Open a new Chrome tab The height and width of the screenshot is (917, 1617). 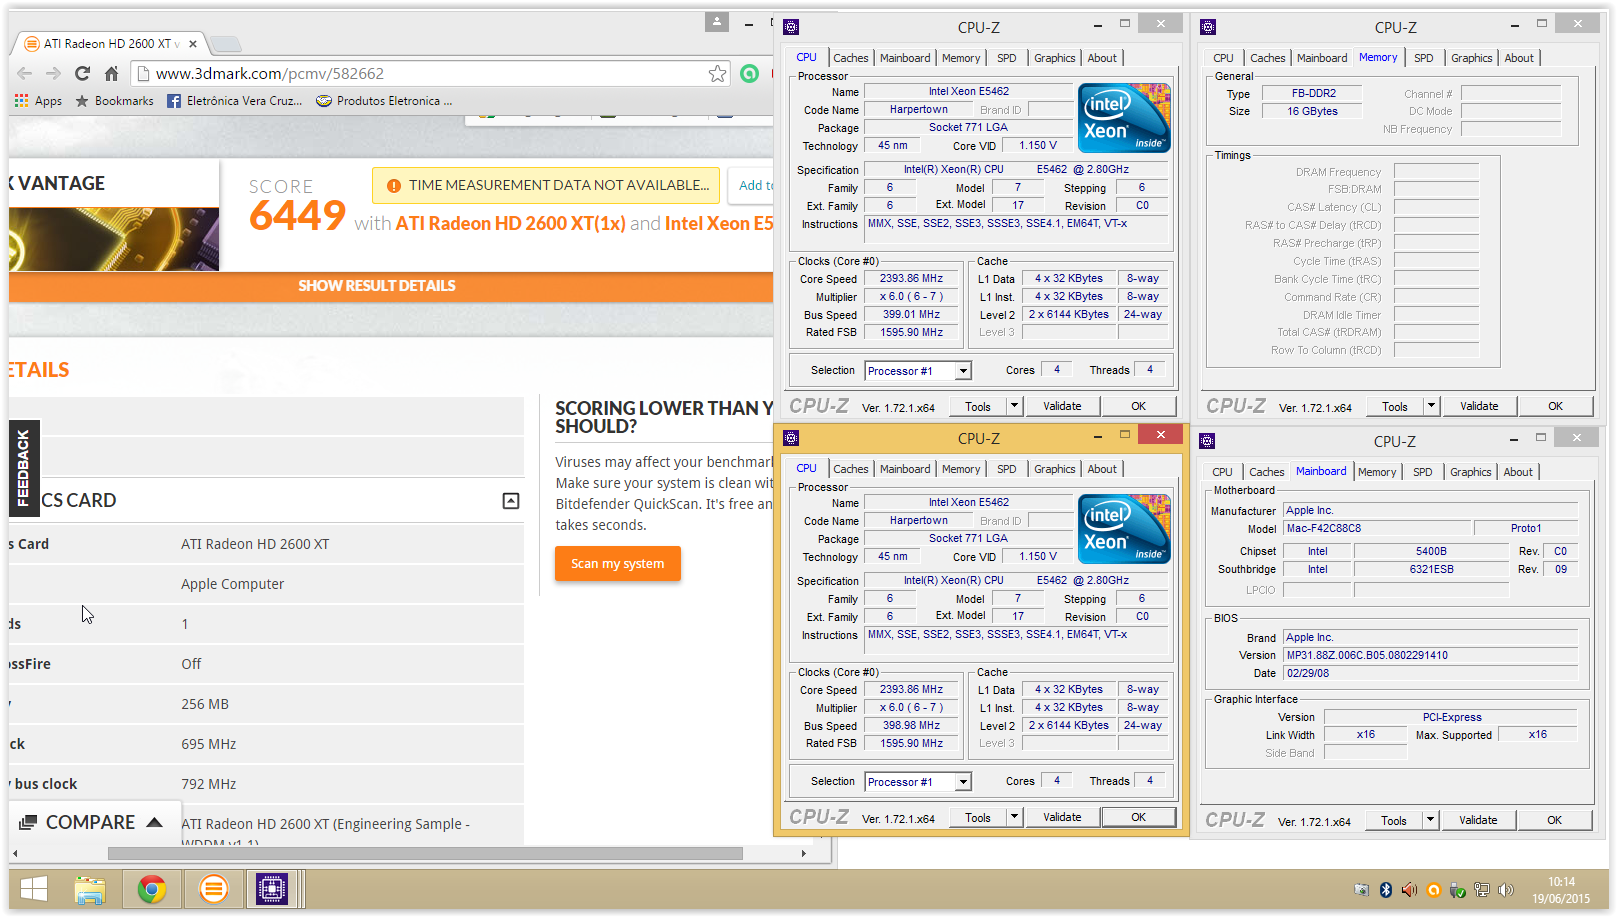[226, 43]
